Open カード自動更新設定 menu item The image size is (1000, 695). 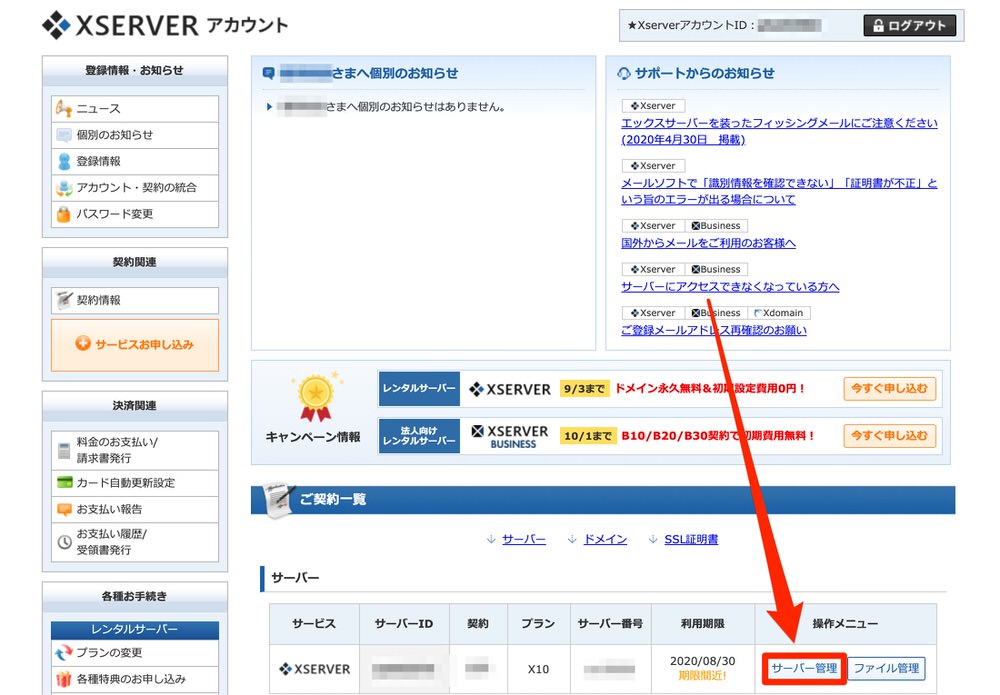click(x=135, y=483)
